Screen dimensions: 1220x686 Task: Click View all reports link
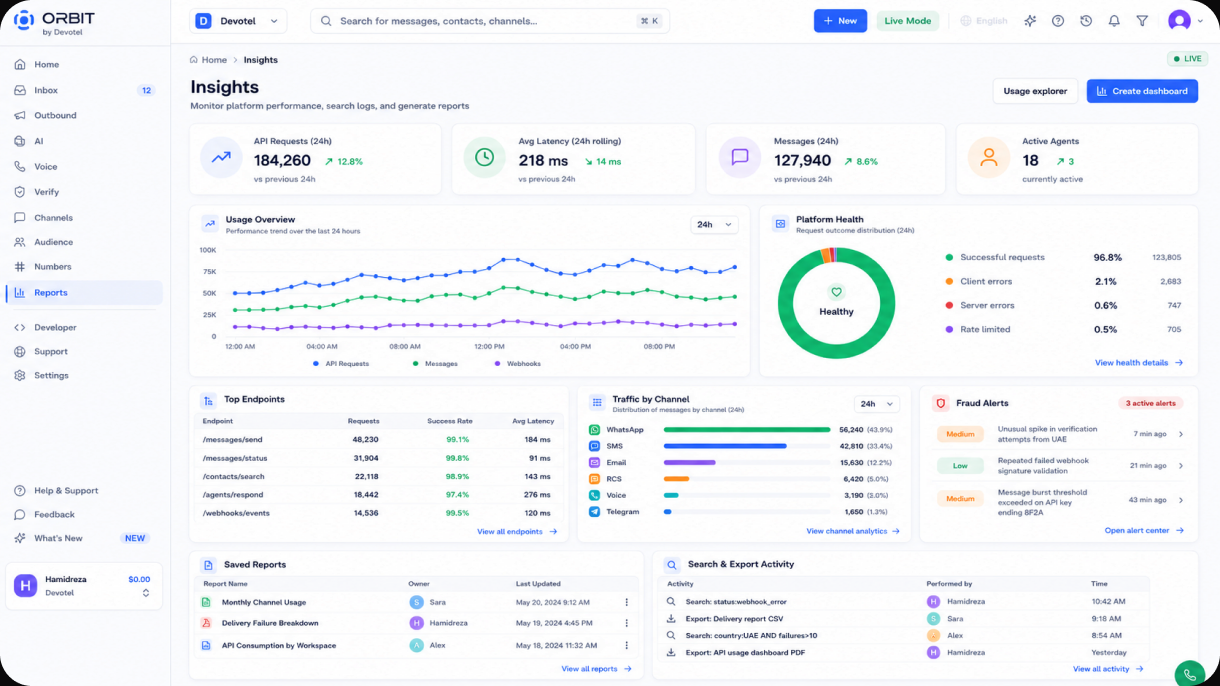[x=597, y=669]
